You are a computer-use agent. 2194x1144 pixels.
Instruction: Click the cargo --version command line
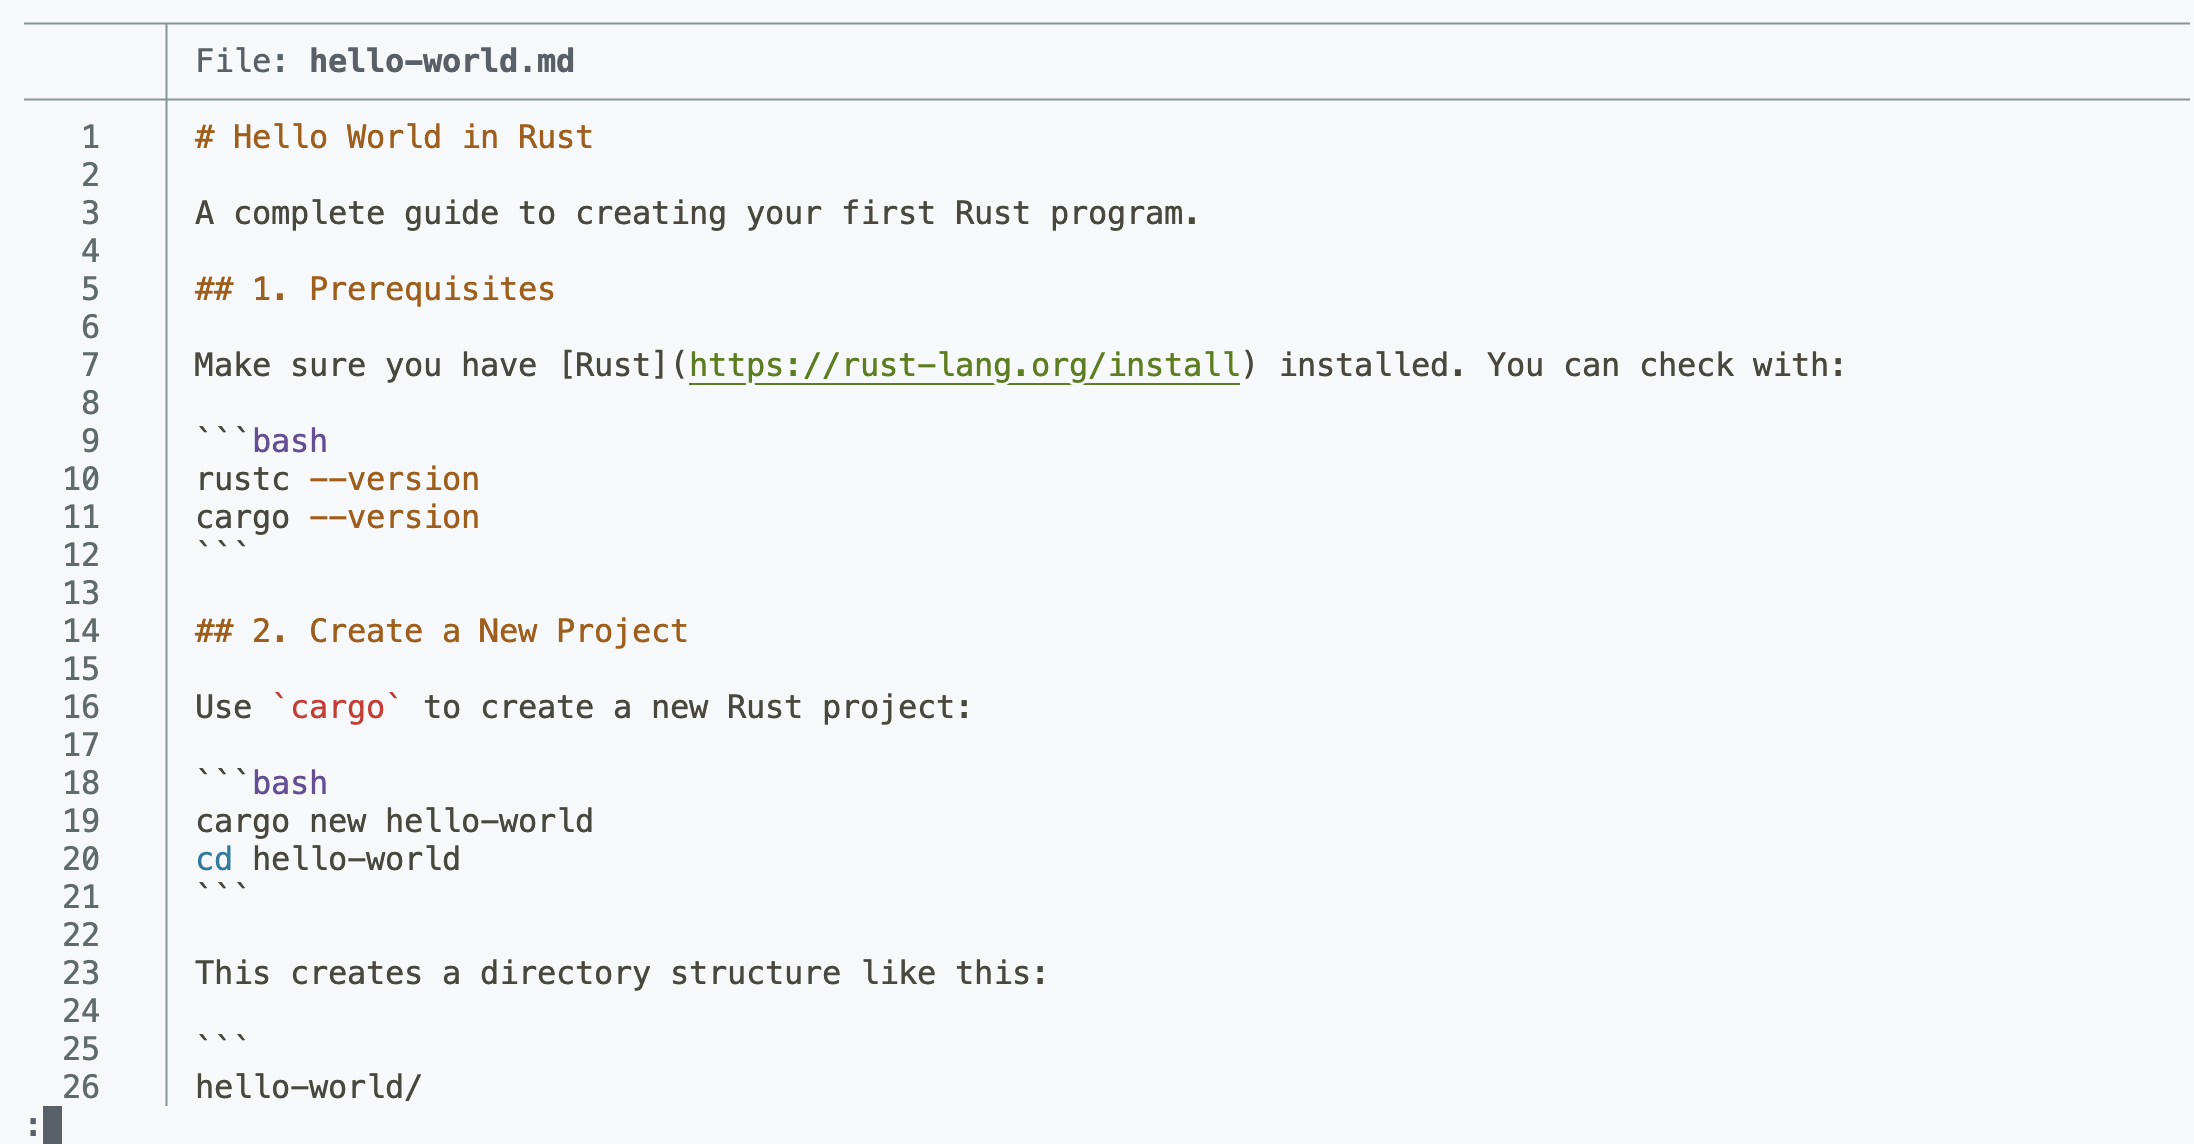click(x=337, y=517)
